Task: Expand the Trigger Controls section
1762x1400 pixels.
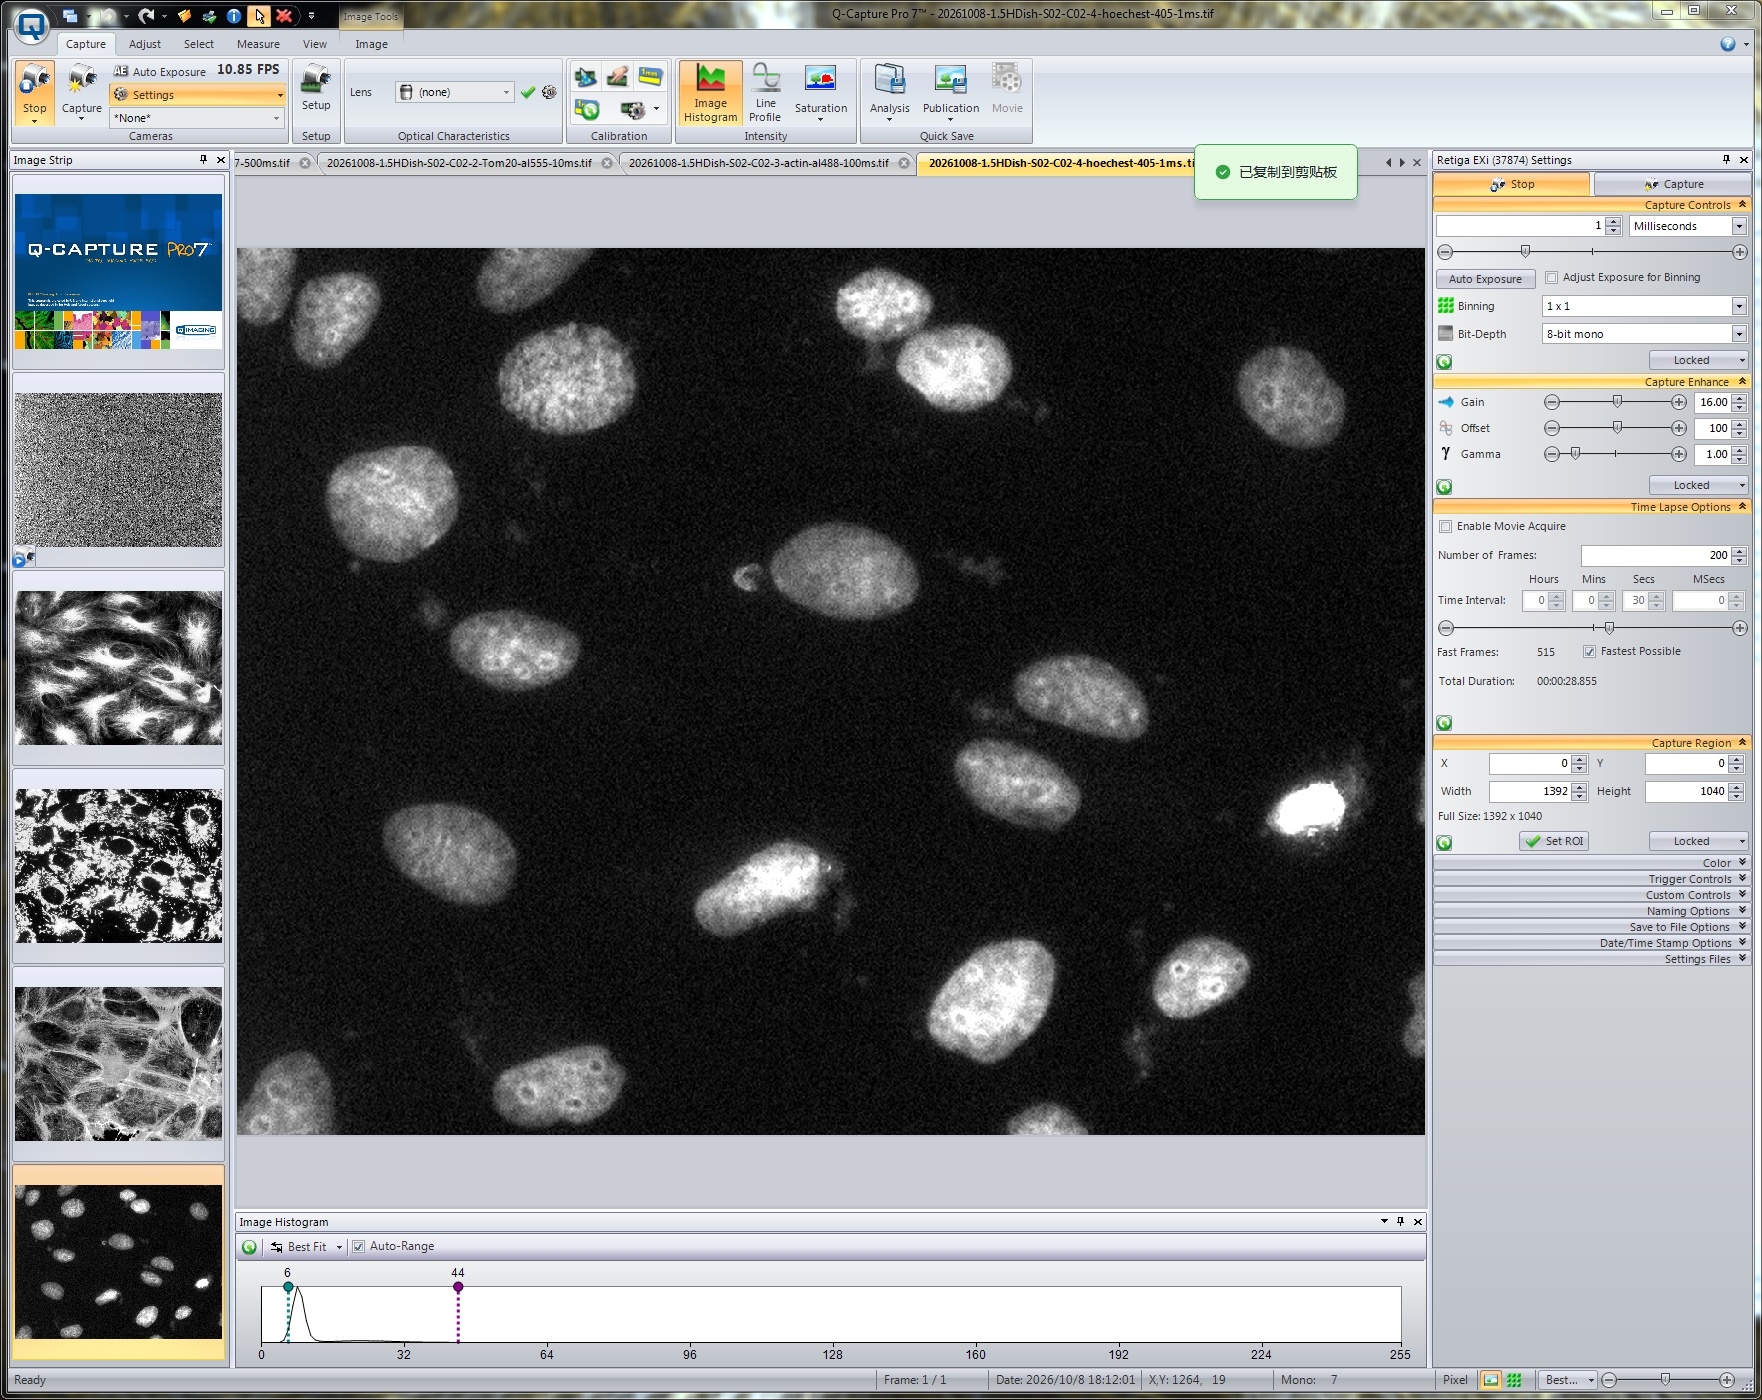Action: click(x=1590, y=879)
